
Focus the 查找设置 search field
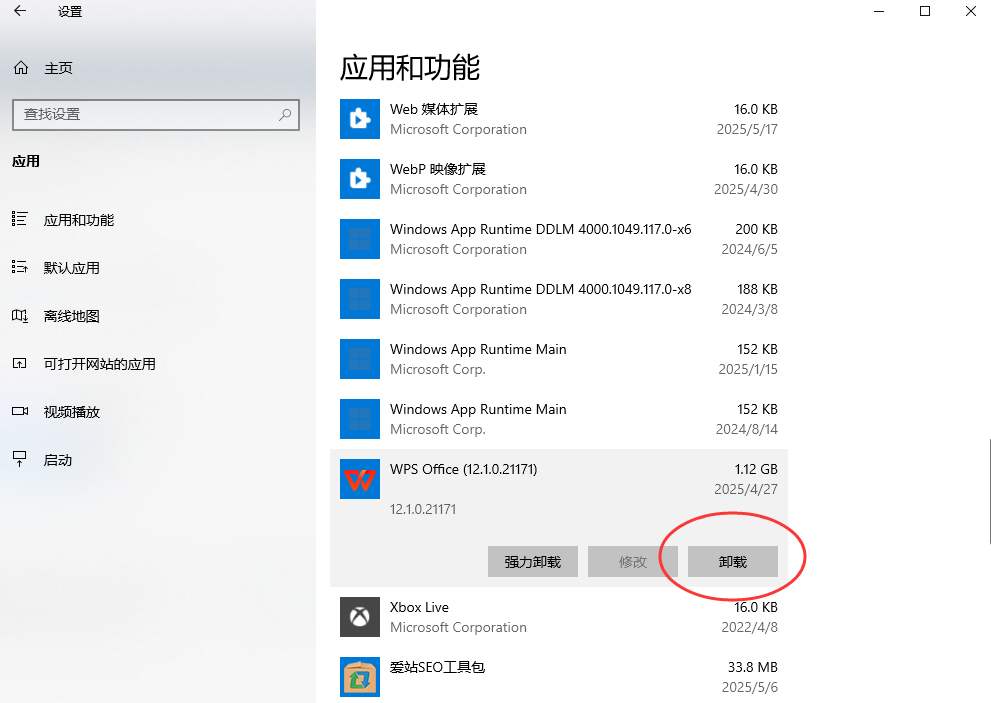(155, 114)
